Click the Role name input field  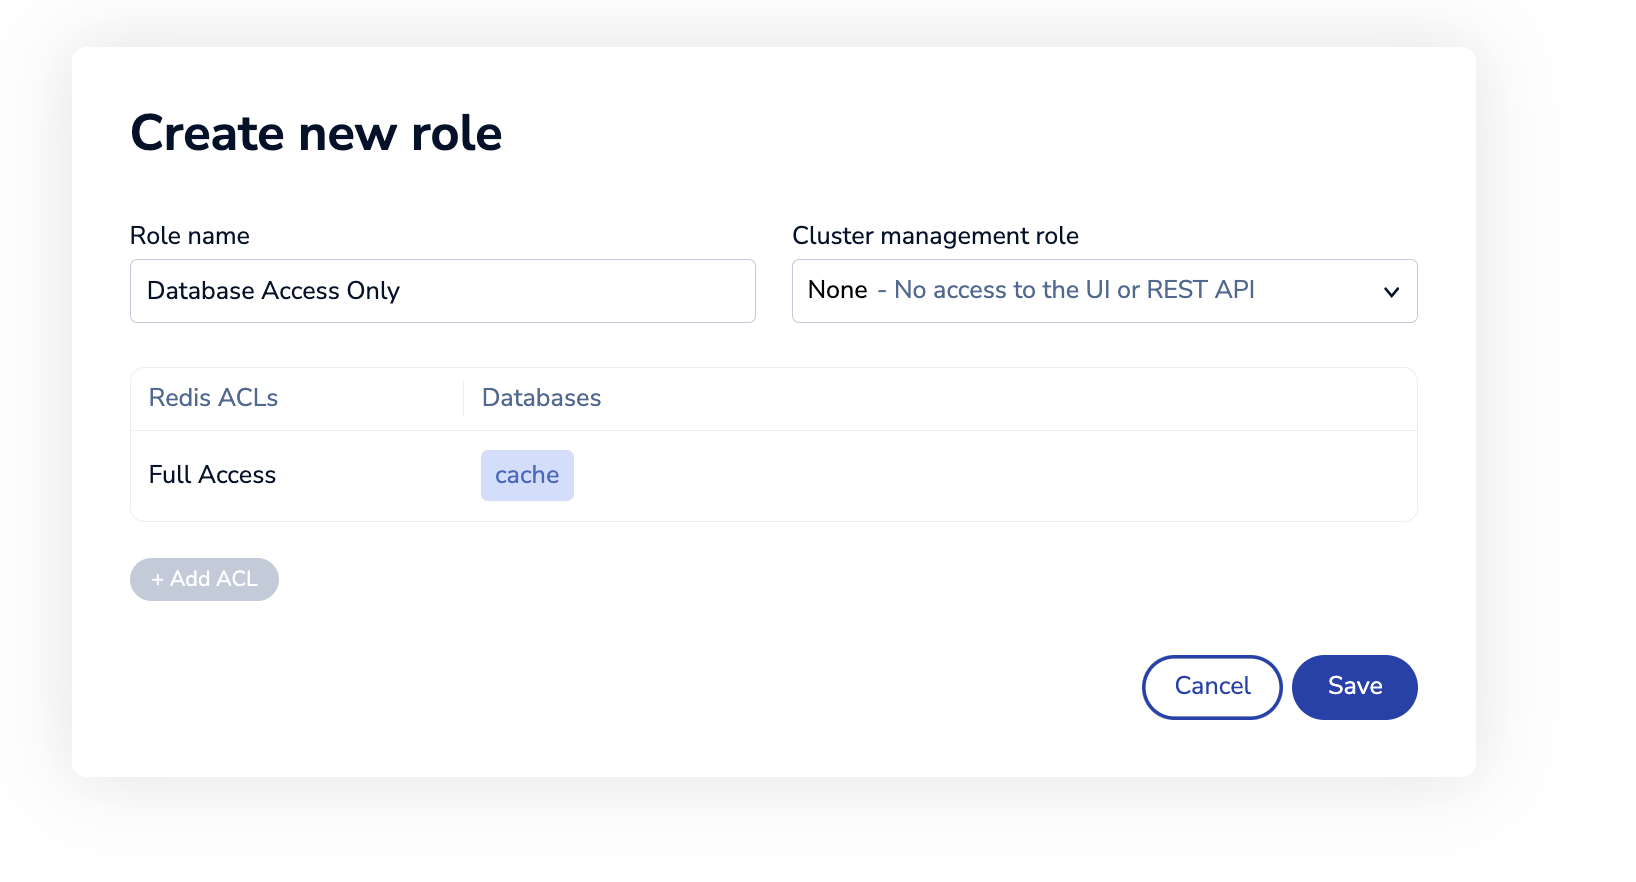(442, 291)
